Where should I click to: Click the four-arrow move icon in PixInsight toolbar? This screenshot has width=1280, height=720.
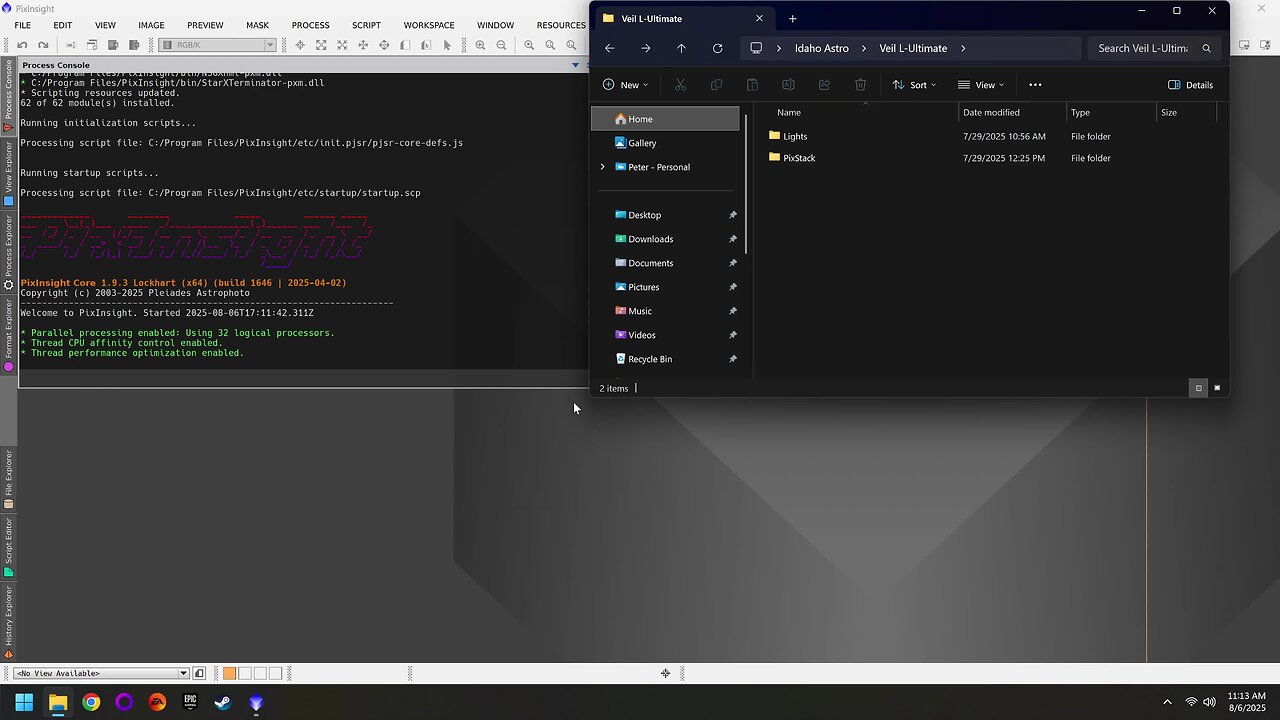point(363,45)
